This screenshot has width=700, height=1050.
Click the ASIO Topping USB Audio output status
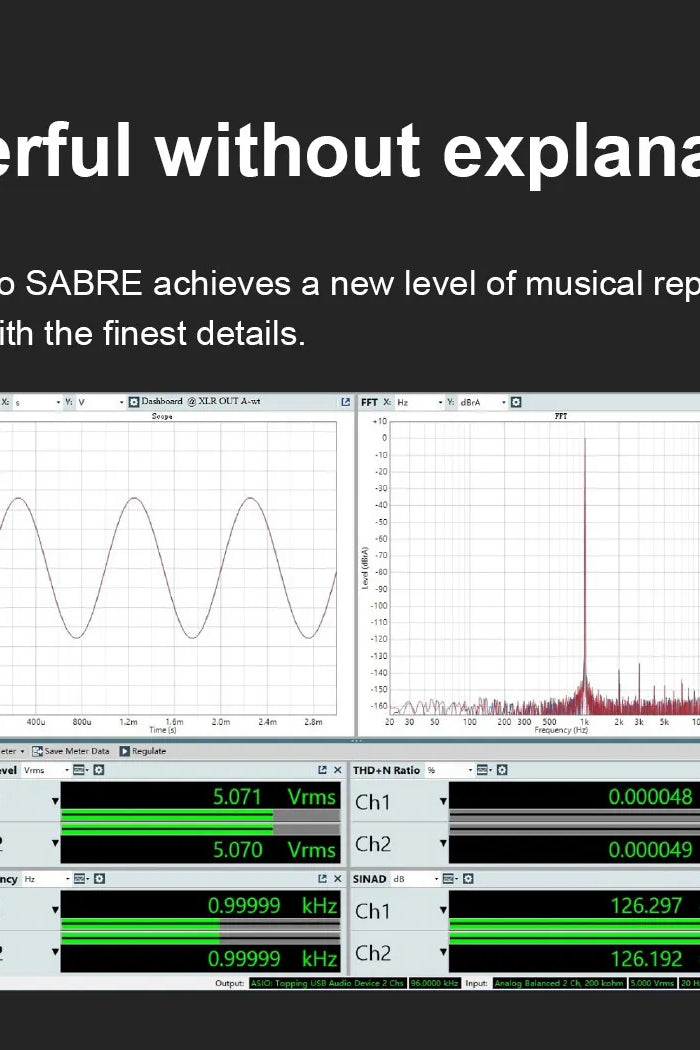(x=327, y=983)
